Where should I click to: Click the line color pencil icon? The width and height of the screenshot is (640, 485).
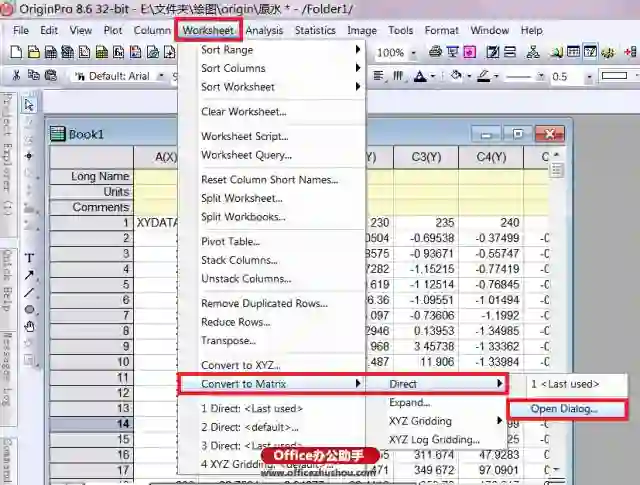(484, 76)
